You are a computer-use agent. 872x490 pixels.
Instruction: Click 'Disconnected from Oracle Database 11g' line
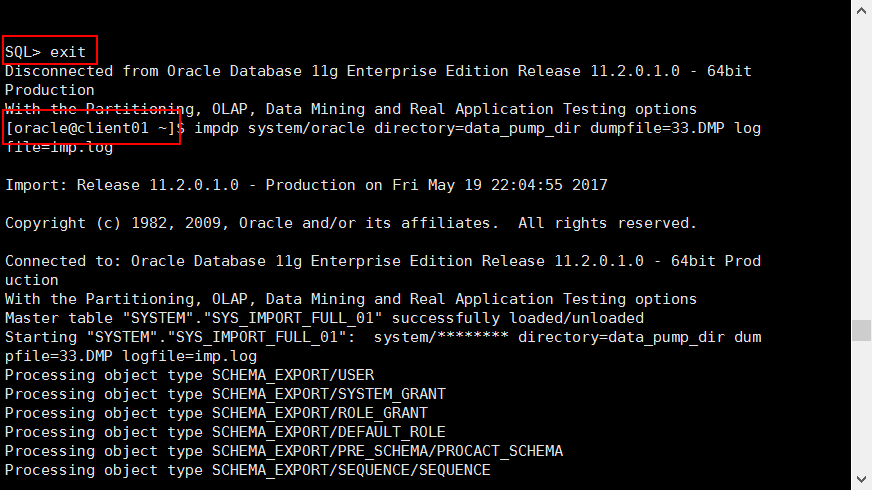tap(378, 71)
